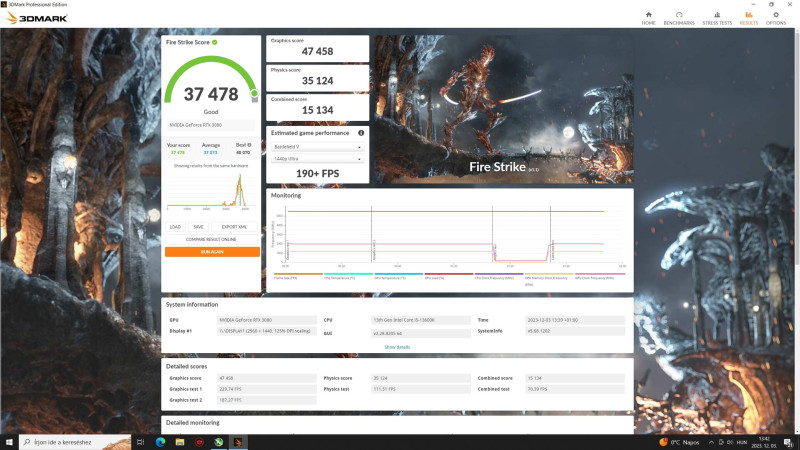
Task: Click the 3DMark logo
Action: click(x=37, y=18)
